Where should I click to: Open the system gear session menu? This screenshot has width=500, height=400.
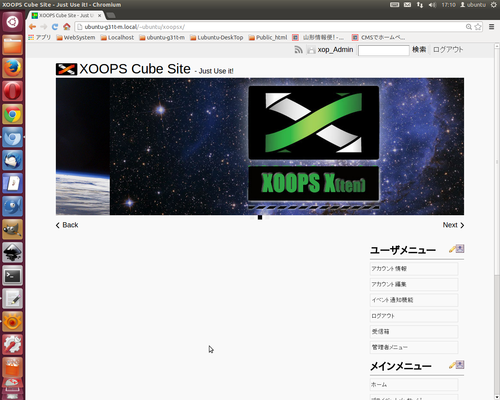[494, 5]
